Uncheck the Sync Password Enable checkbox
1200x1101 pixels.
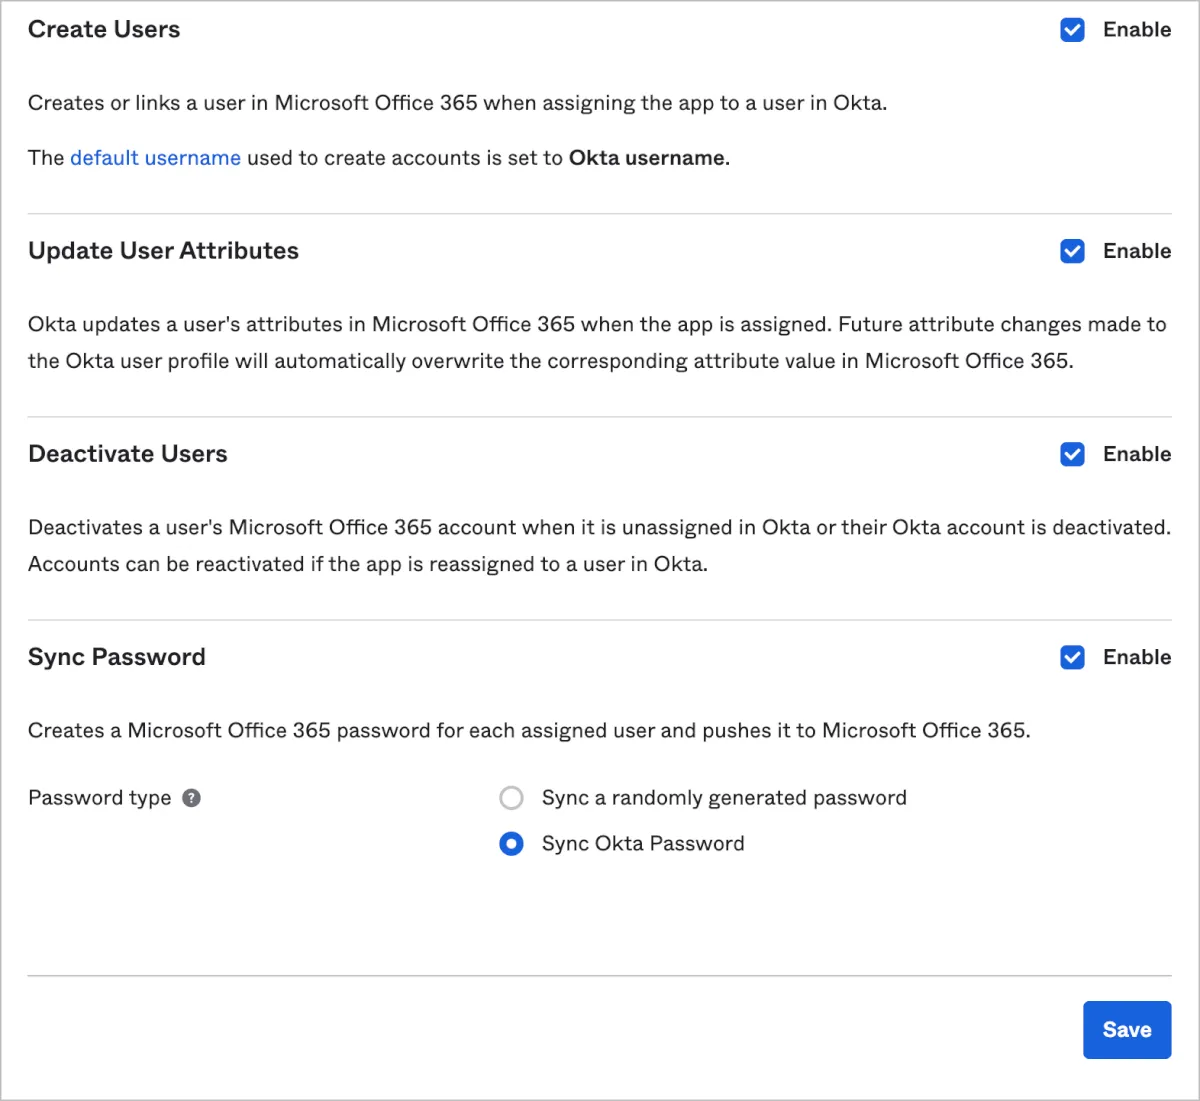1072,657
